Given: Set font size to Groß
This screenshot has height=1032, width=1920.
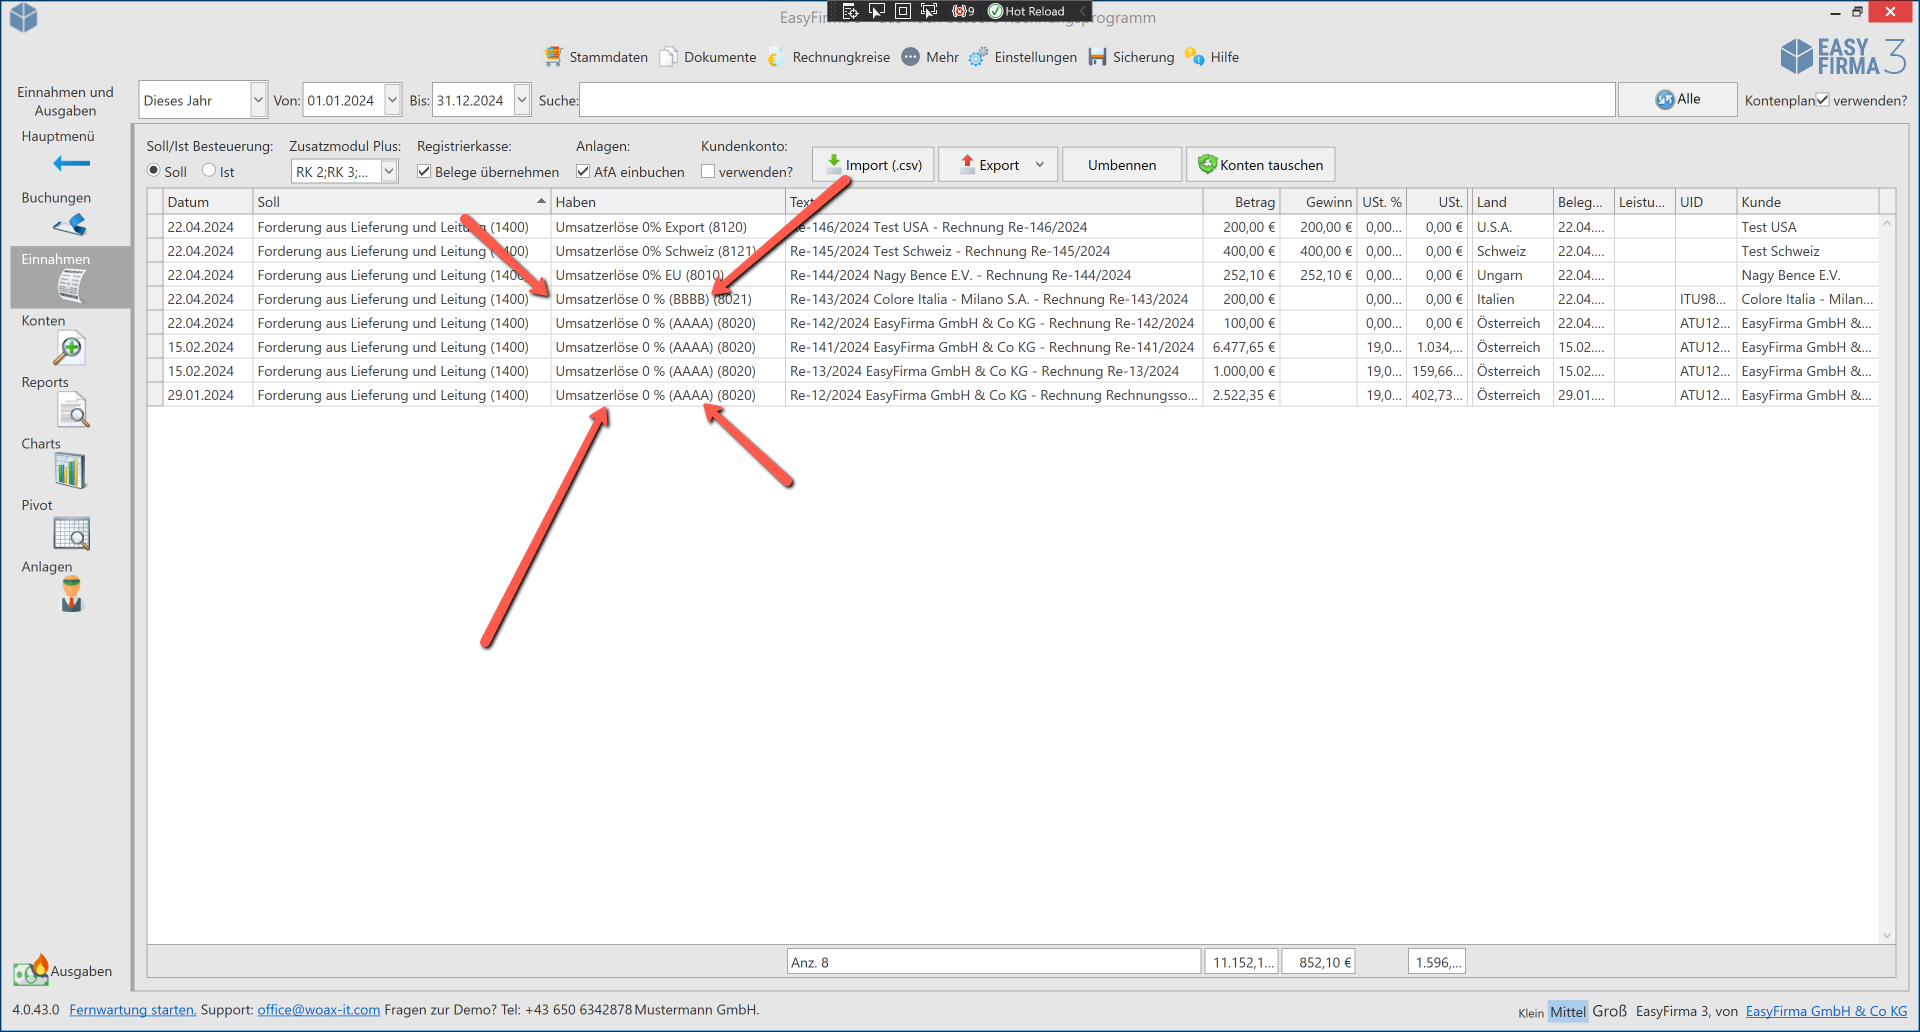Looking at the screenshot, I should (x=1609, y=1011).
